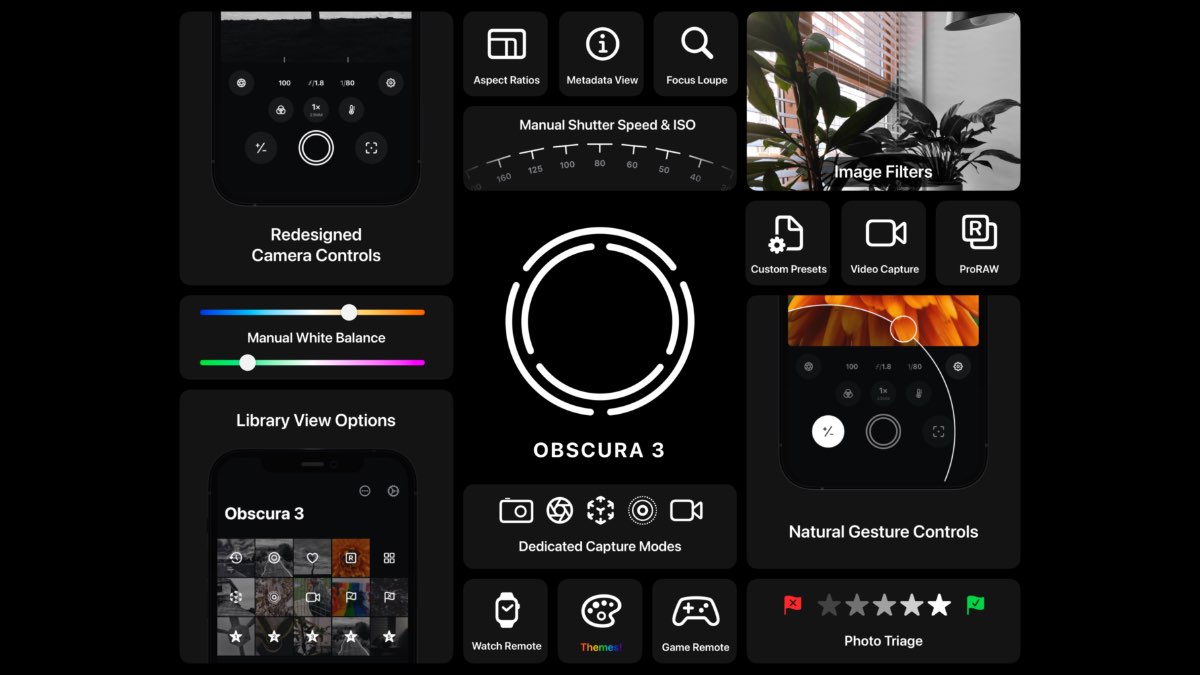Tap the round arrow icon beside library ellipsis

[x=393, y=491]
